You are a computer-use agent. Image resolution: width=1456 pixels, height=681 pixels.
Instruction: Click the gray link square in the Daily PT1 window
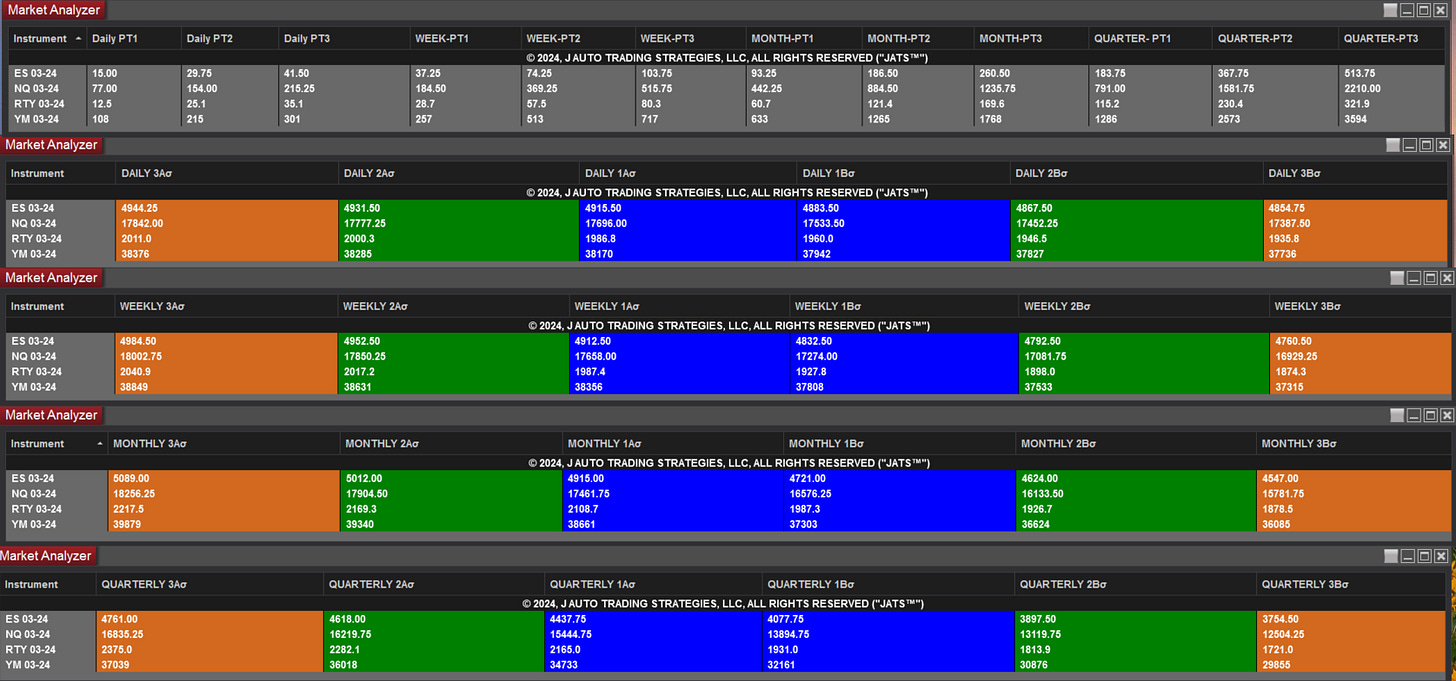tap(1391, 9)
